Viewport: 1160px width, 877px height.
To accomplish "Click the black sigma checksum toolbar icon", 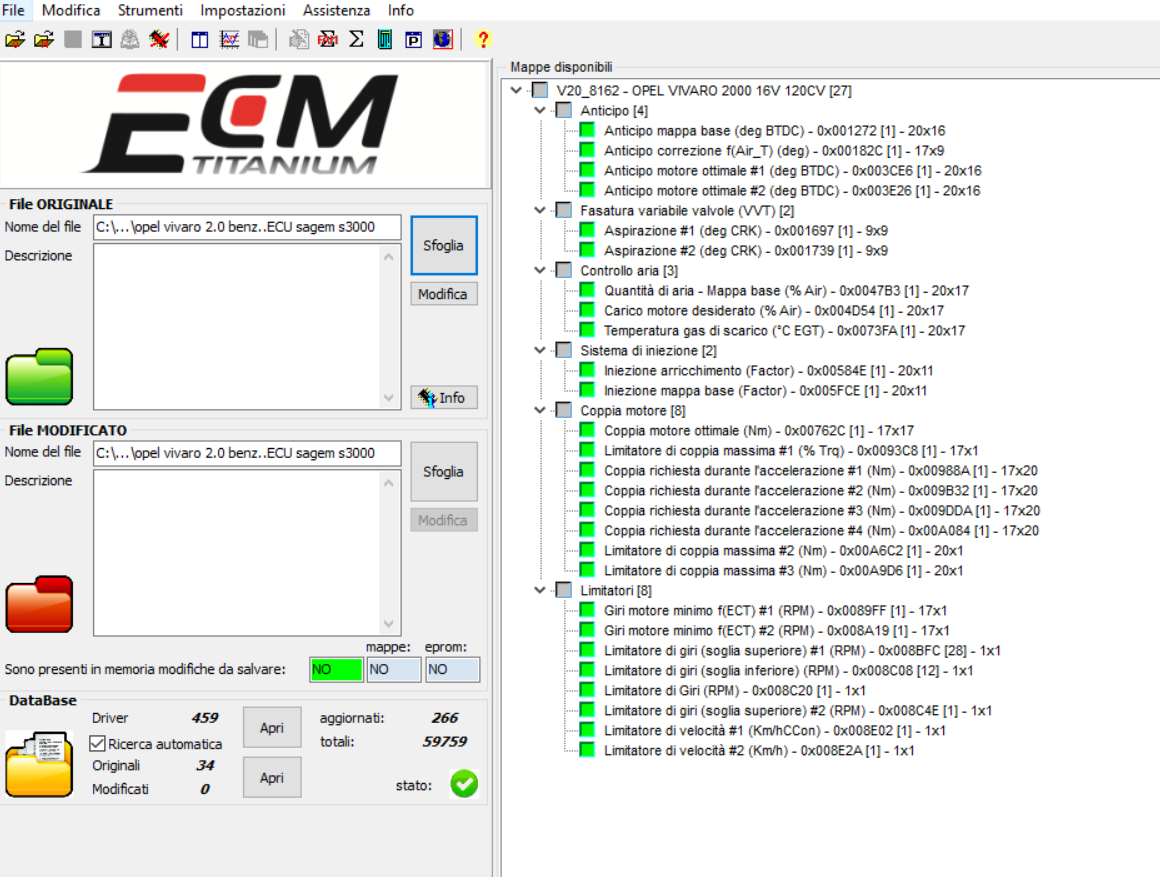I will (356, 39).
